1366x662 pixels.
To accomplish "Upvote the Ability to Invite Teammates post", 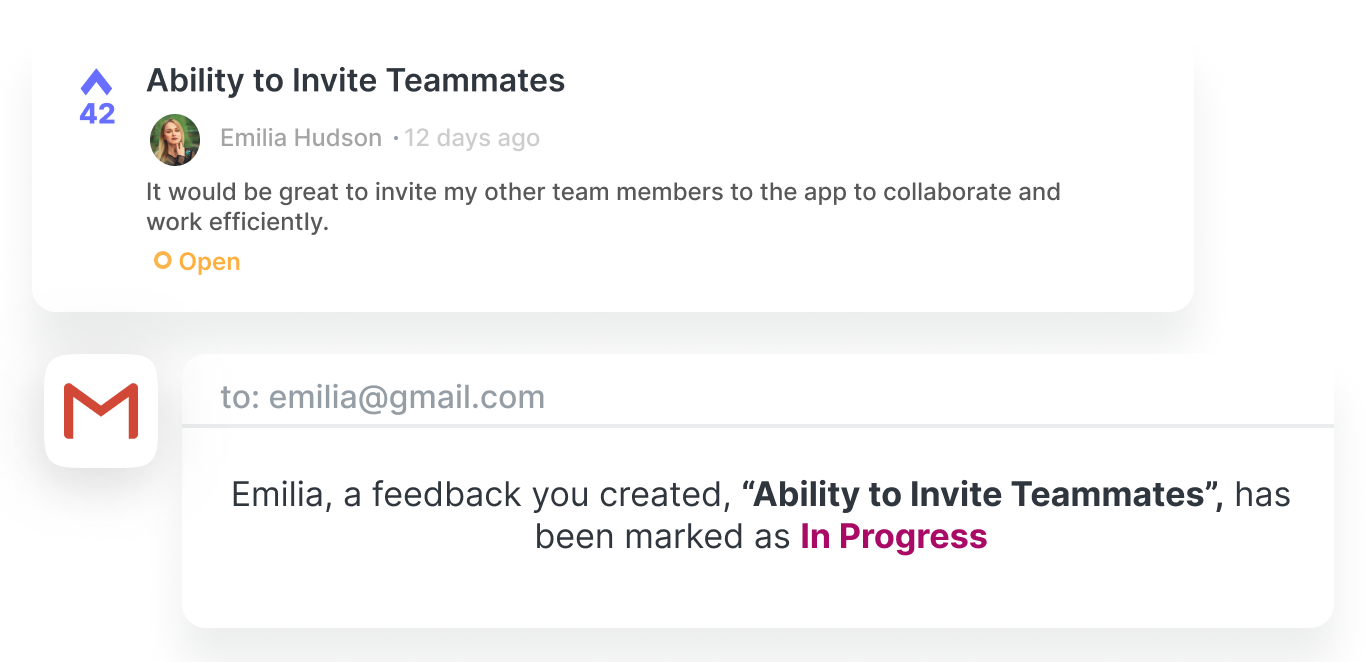I will pyautogui.click(x=97, y=81).
